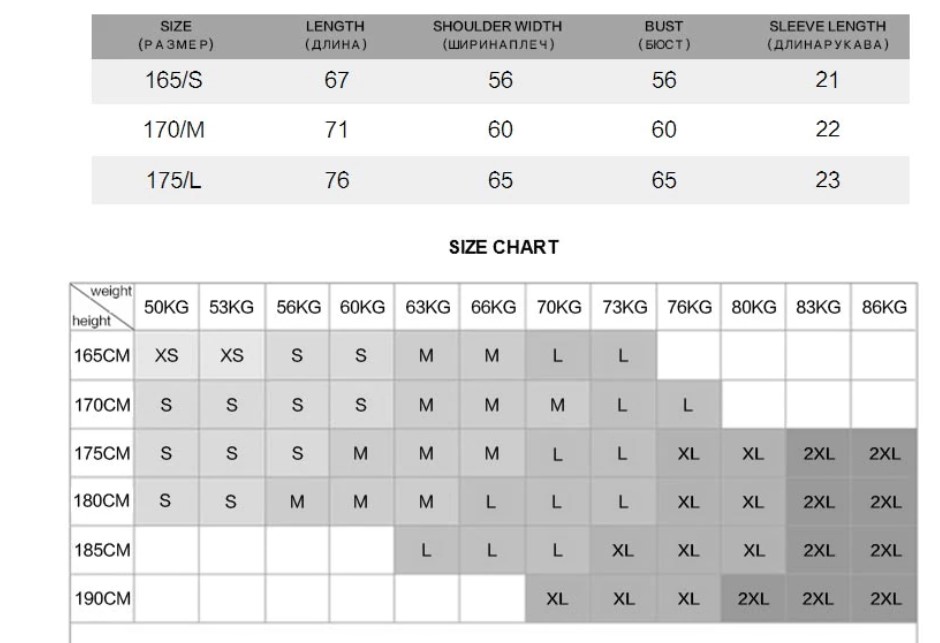940x643 pixels.
Task: Select the 70KG weight column header
Action: 558,308
